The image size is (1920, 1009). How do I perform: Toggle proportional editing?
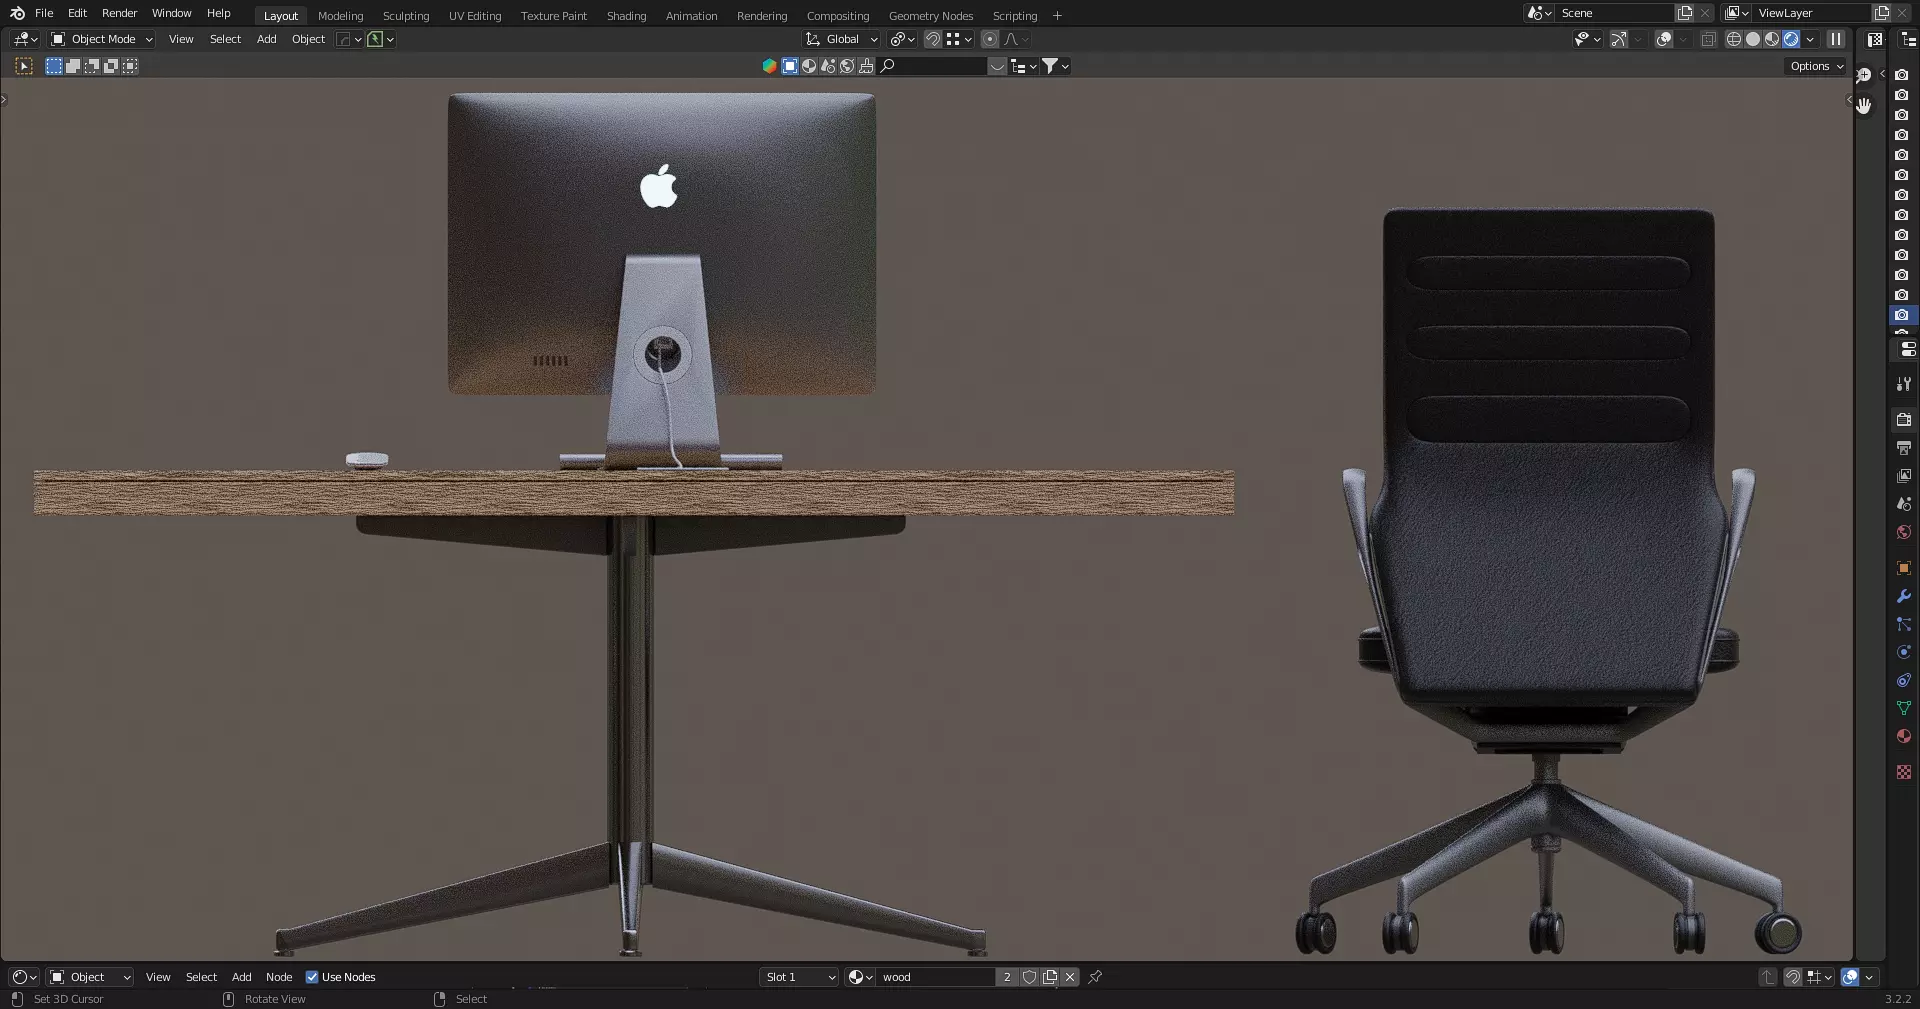coord(990,39)
